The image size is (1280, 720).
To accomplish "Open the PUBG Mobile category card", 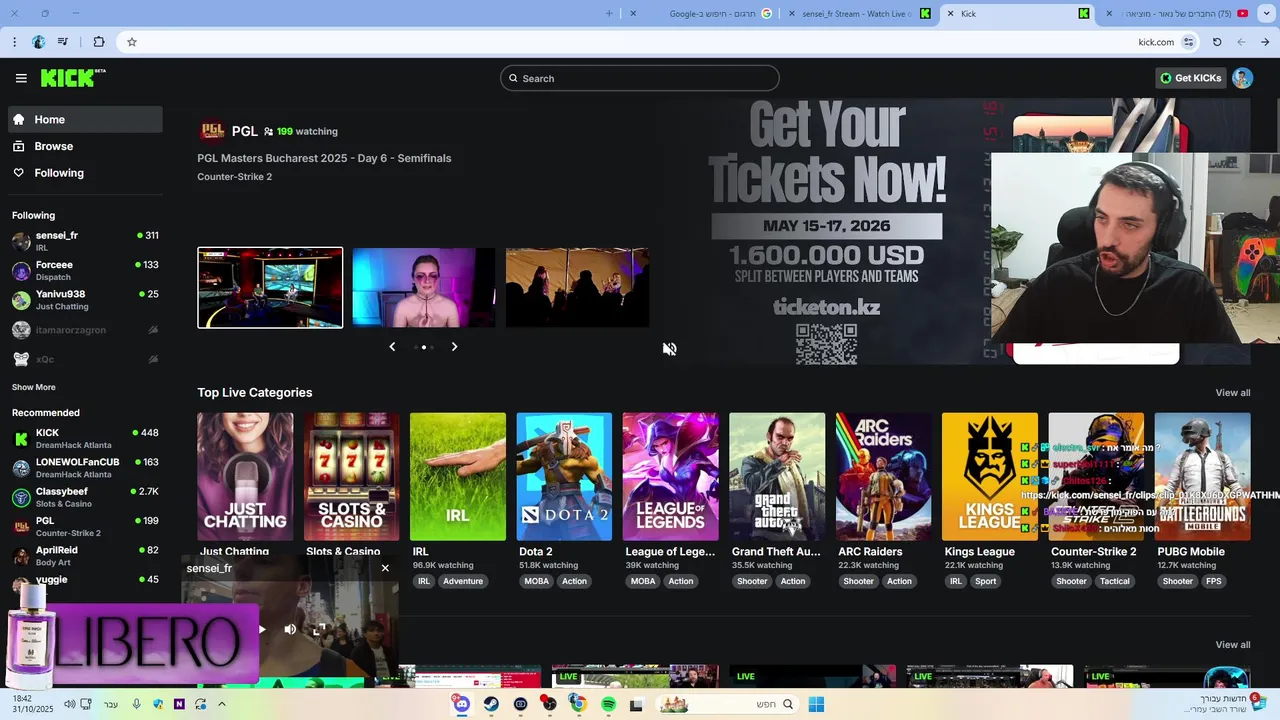I will pyautogui.click(x=1202, y=477).
